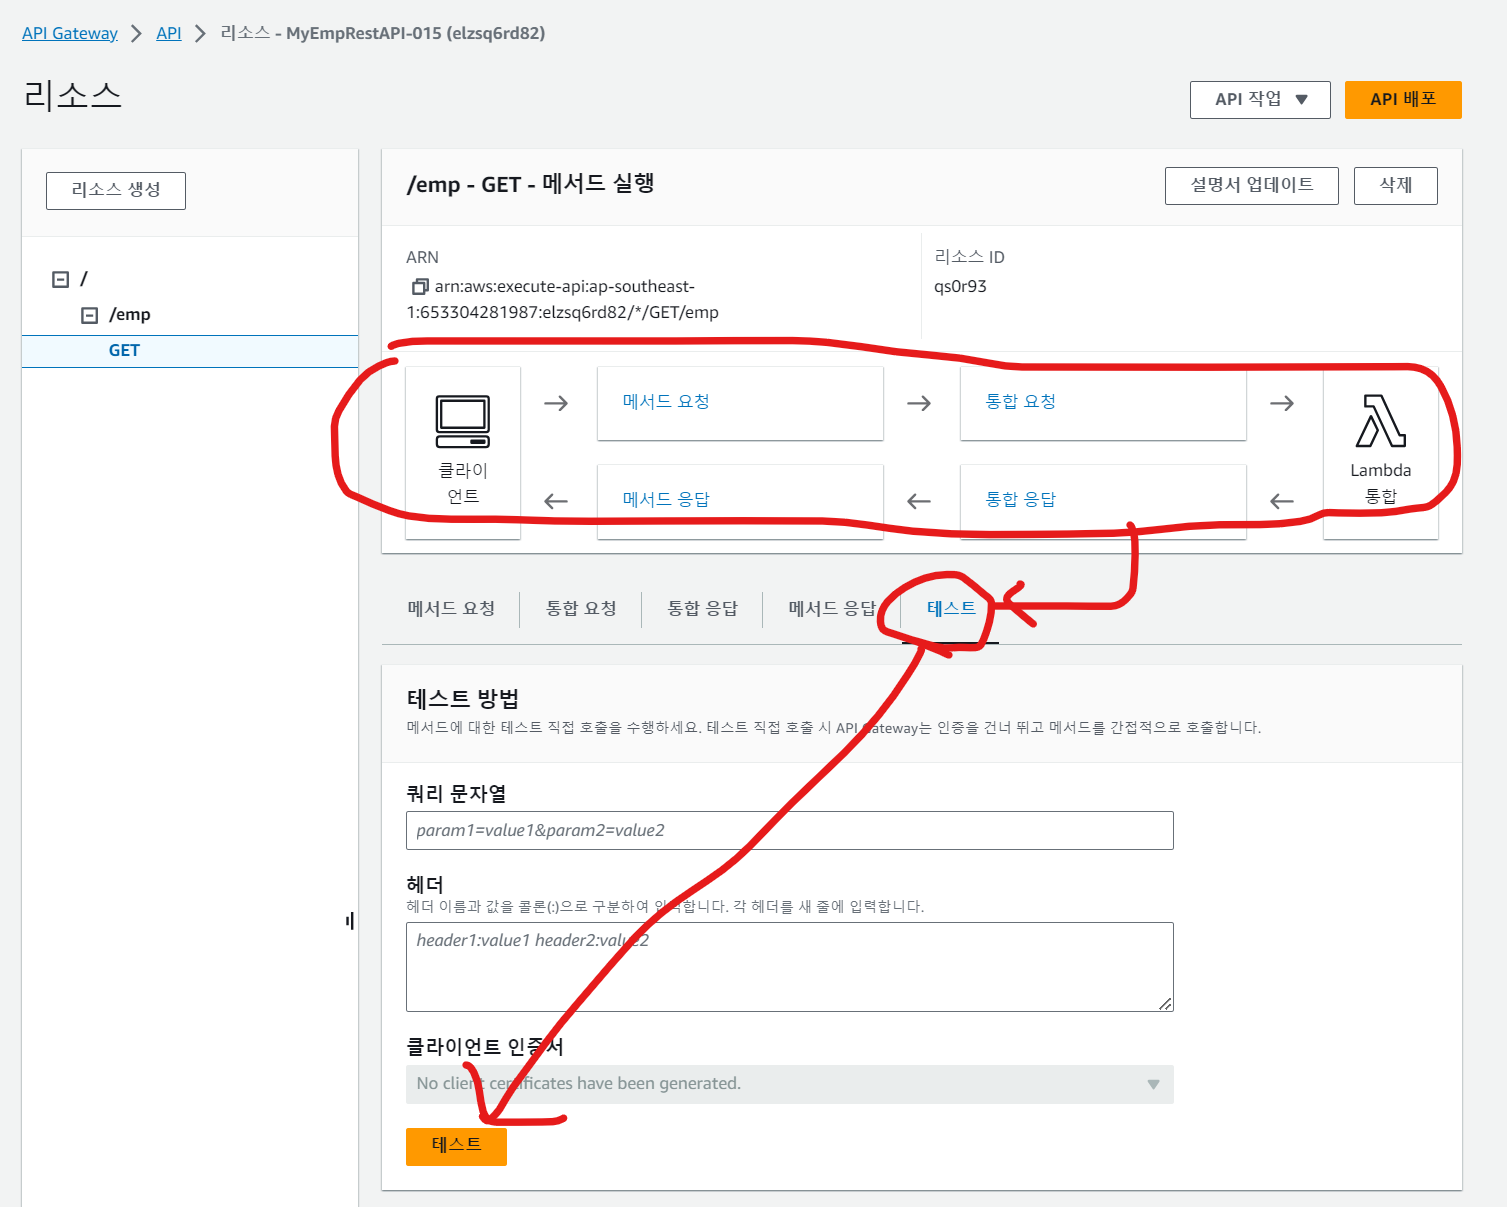The image size is (1507, 1207).
Task: Open the API 작업 dropdown
Action: pos(1260,100)
